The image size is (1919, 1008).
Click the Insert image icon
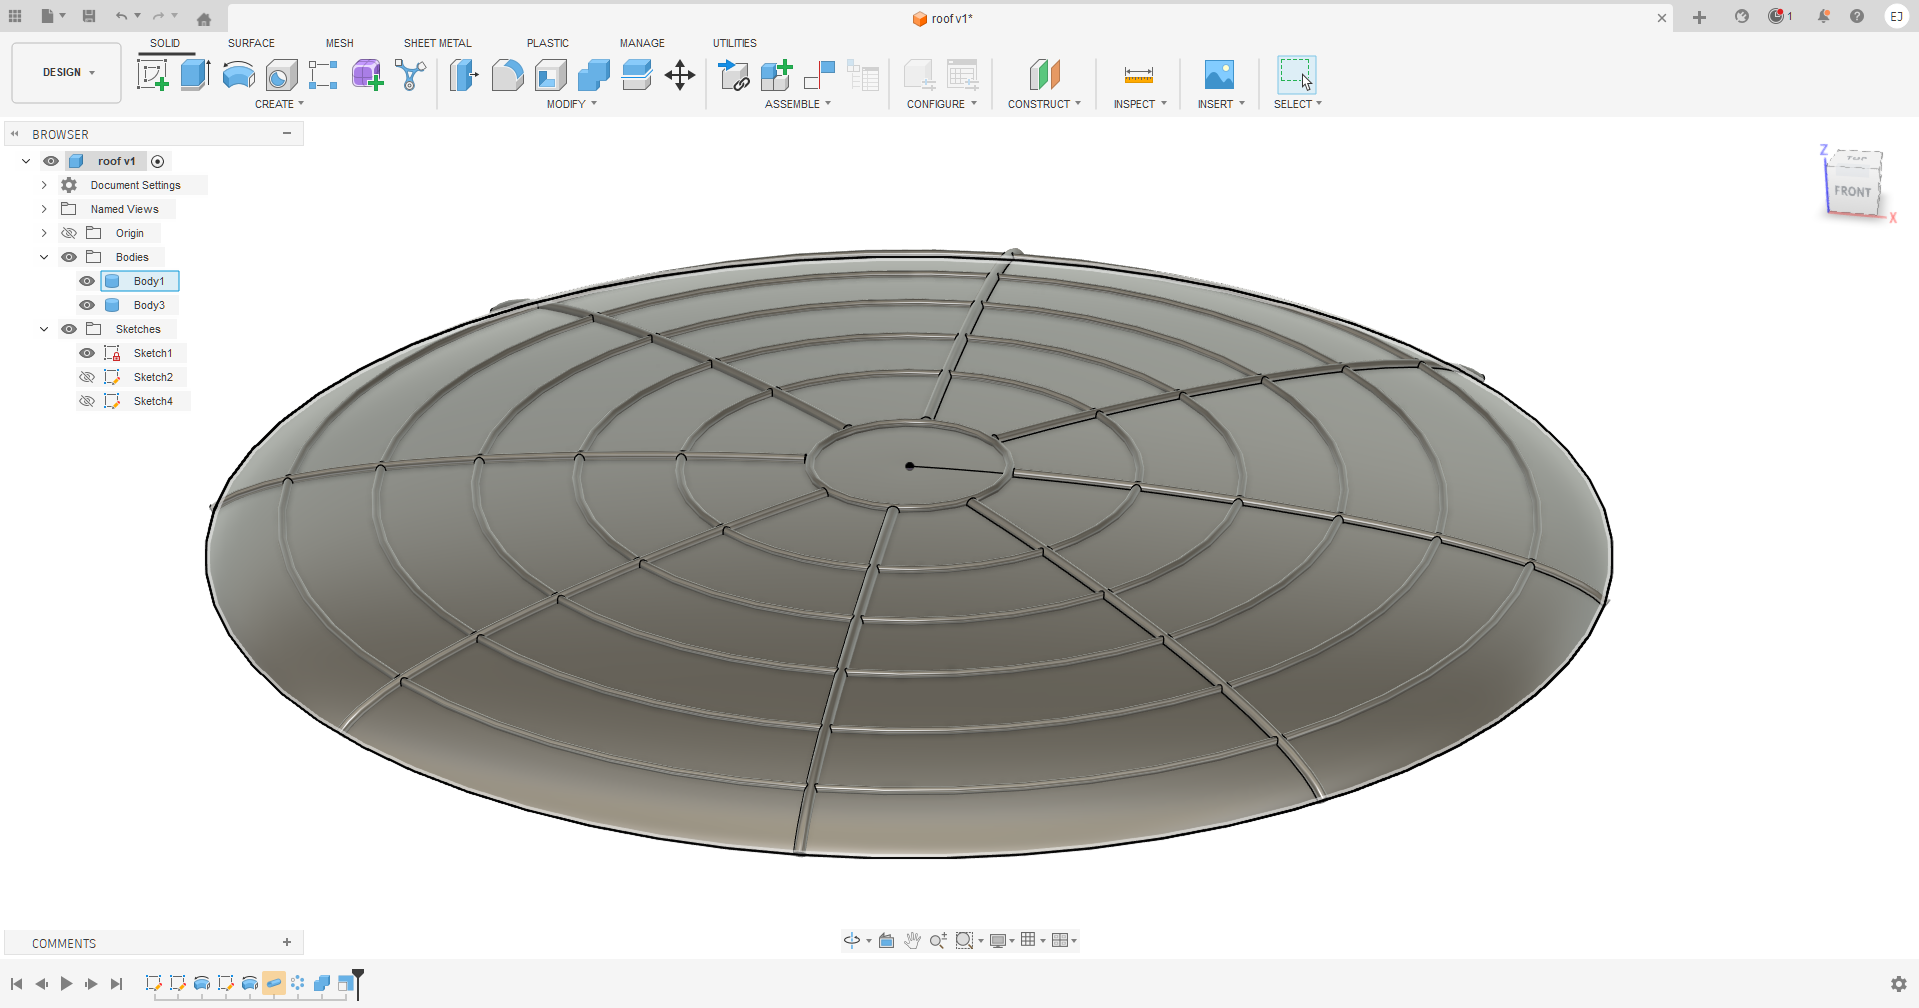pyautogui.click(x=1219, y=75)
